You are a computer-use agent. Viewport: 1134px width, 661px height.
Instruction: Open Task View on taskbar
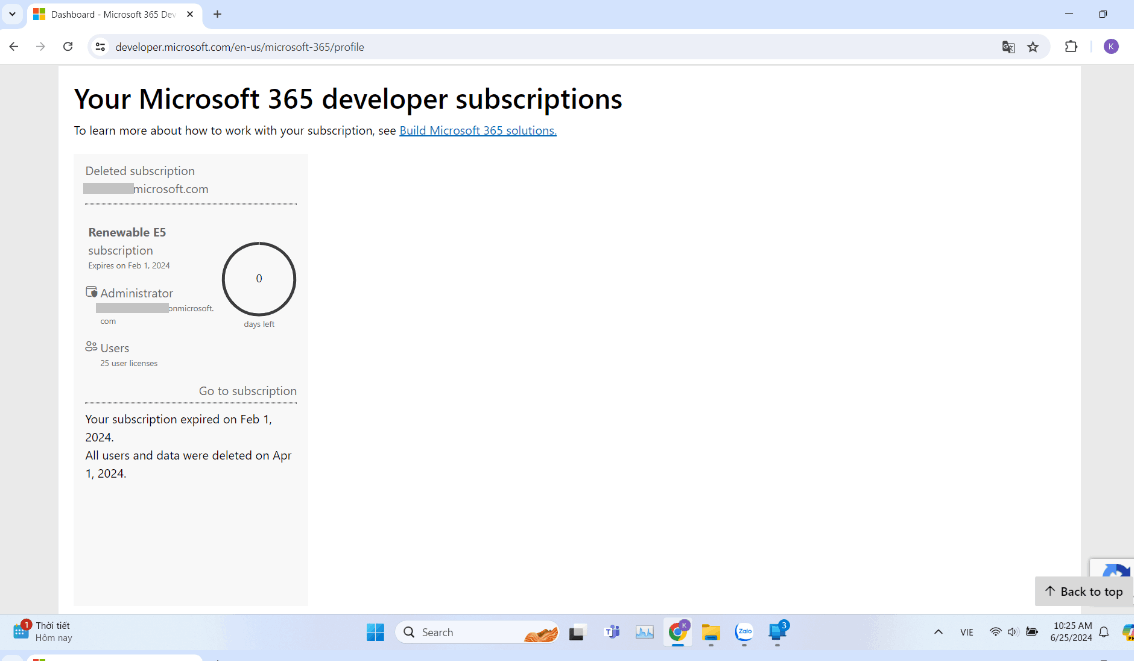point(576,633)
